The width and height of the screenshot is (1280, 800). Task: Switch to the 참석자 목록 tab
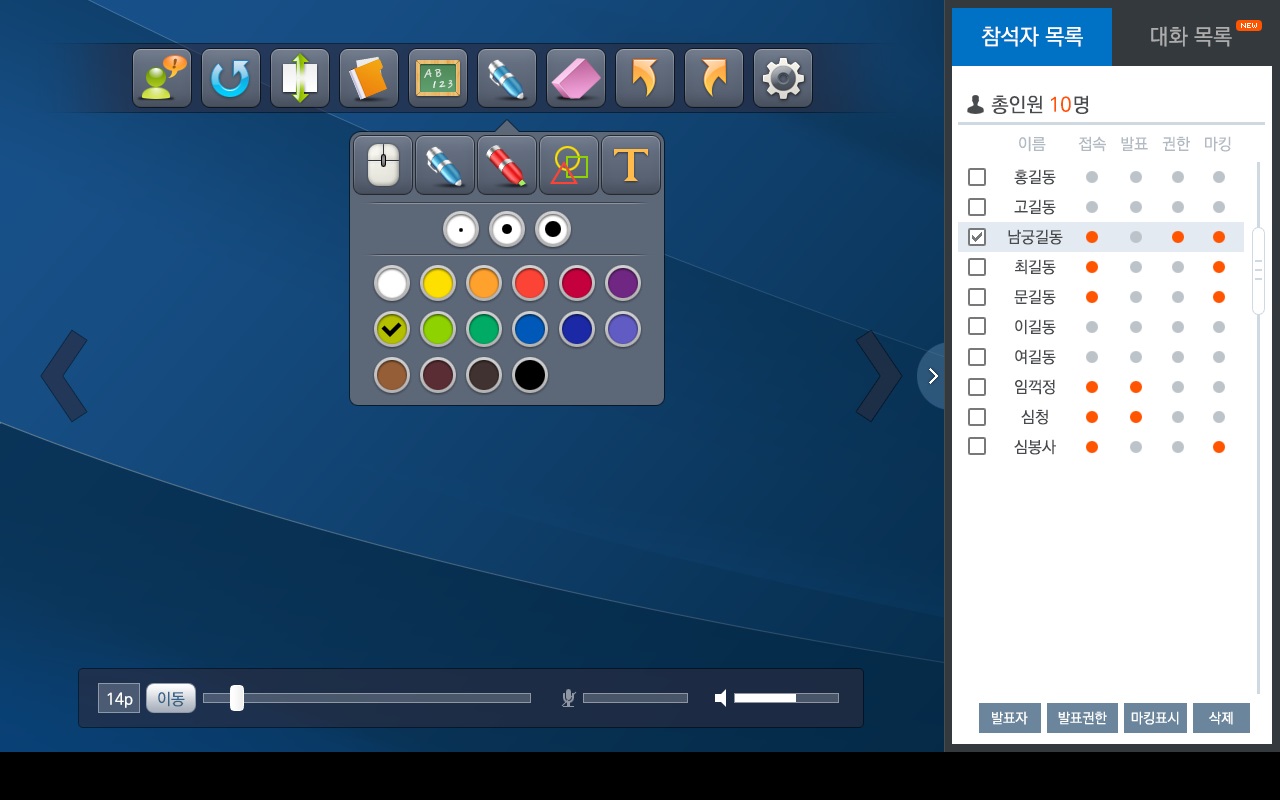(1032, 37)
